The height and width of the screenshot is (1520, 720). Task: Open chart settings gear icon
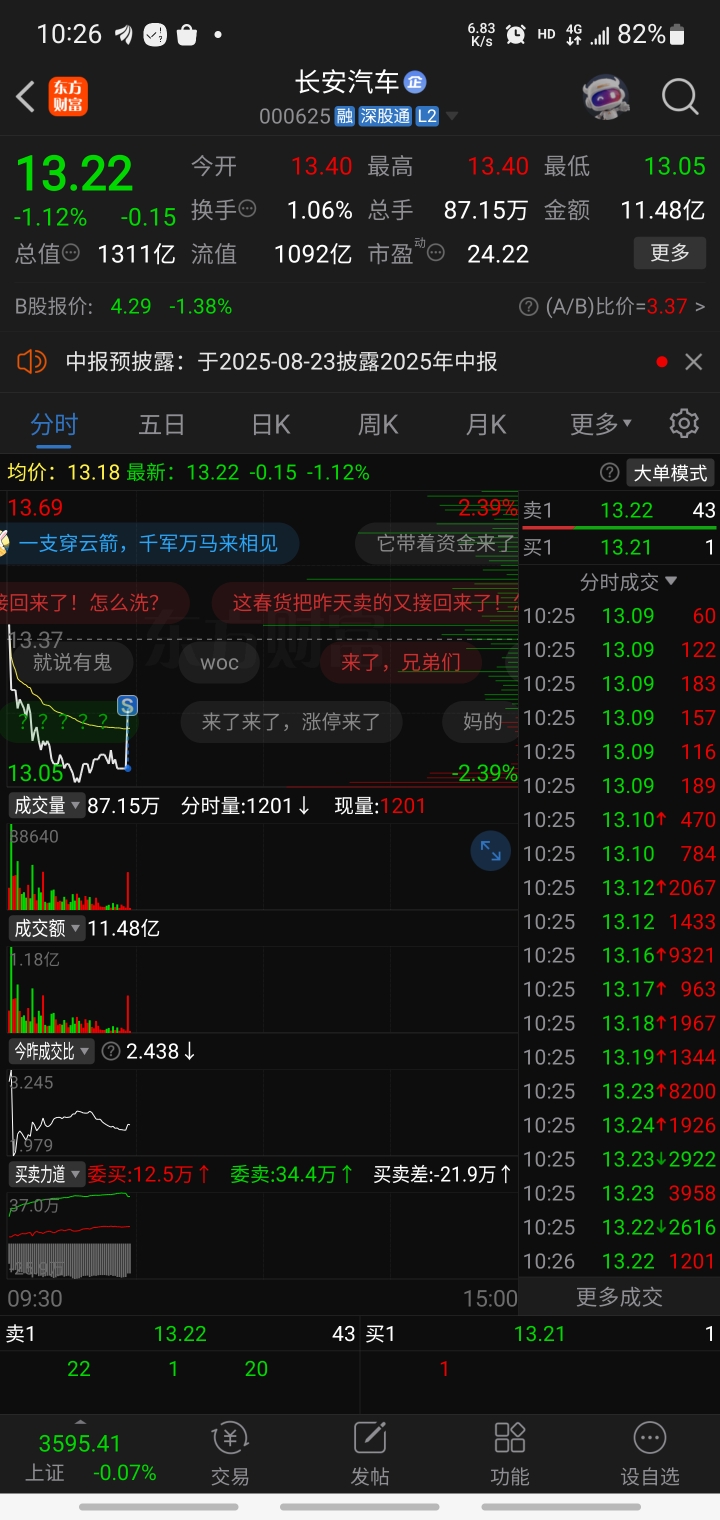(x=684, y=423)
